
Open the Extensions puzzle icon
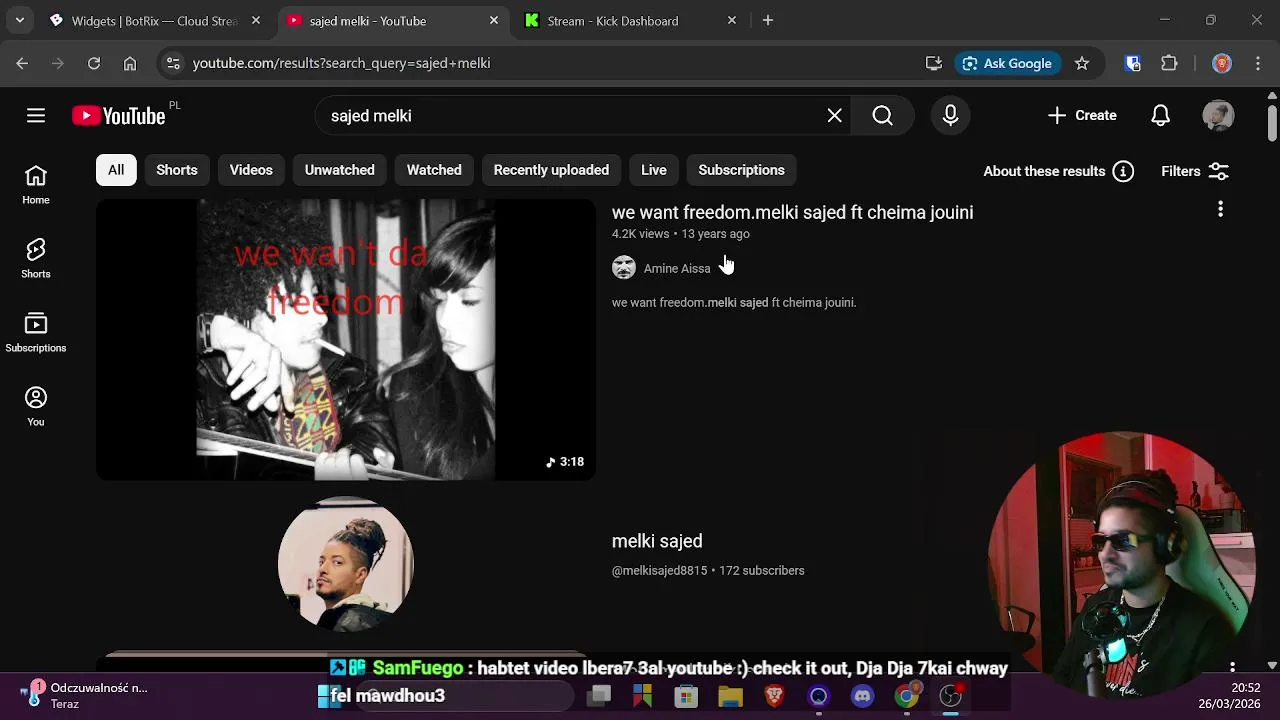coord(1169,63)
